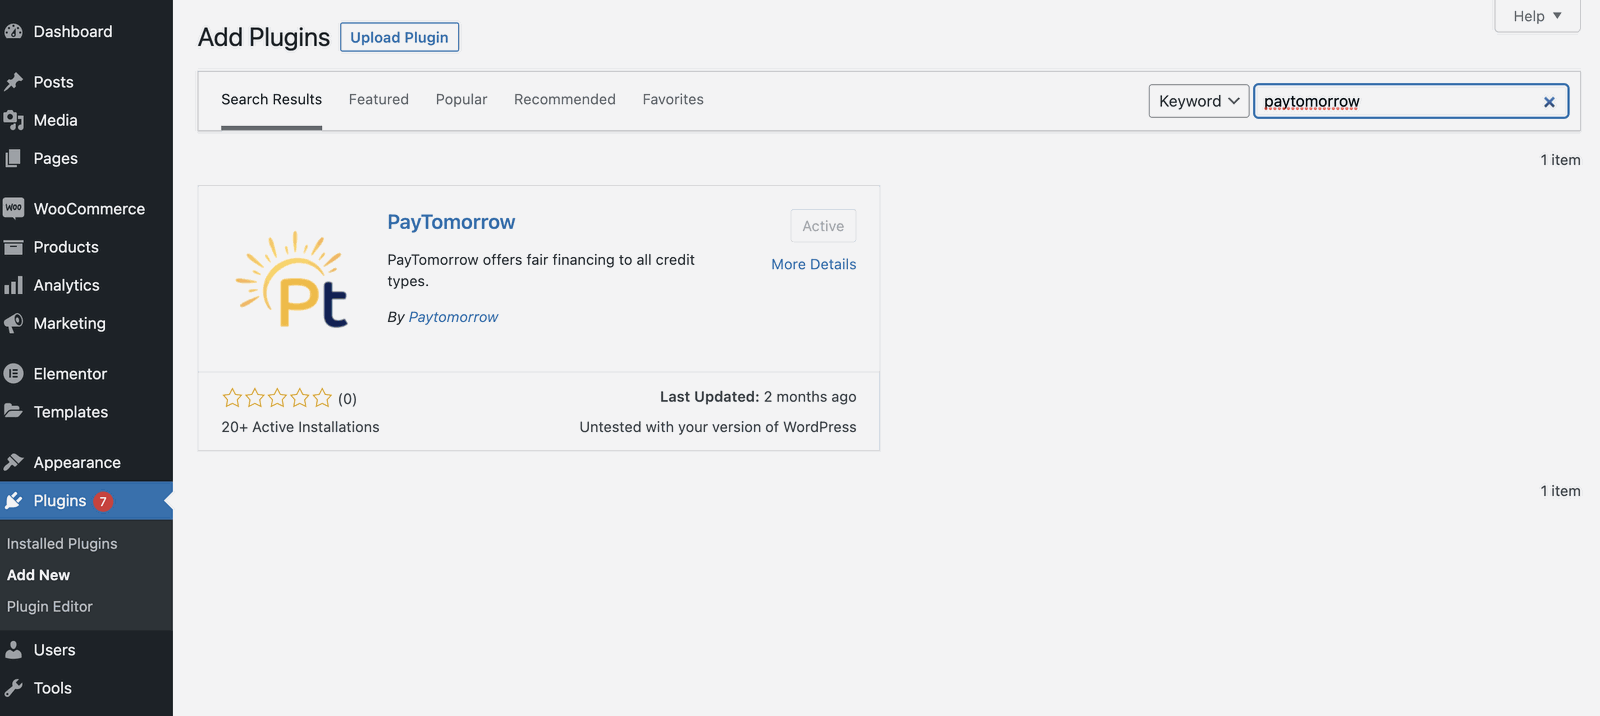This screenshot has width=1600, height=716.
Task: Click the Dashboard gauge icon
Action: tap(13, 31)
